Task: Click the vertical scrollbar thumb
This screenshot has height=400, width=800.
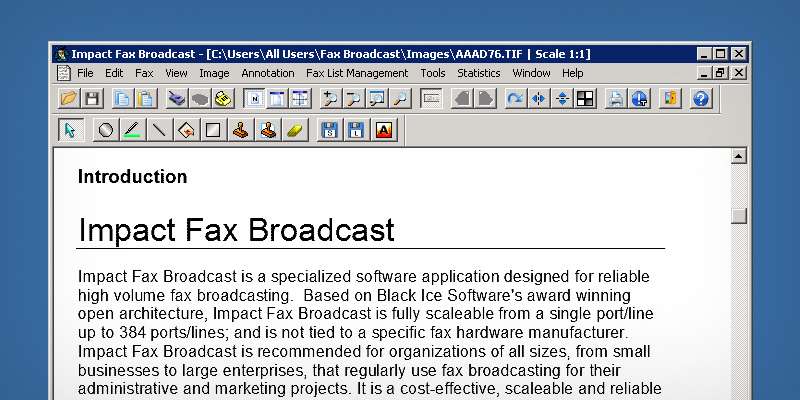Action: [x=739, y=216]
